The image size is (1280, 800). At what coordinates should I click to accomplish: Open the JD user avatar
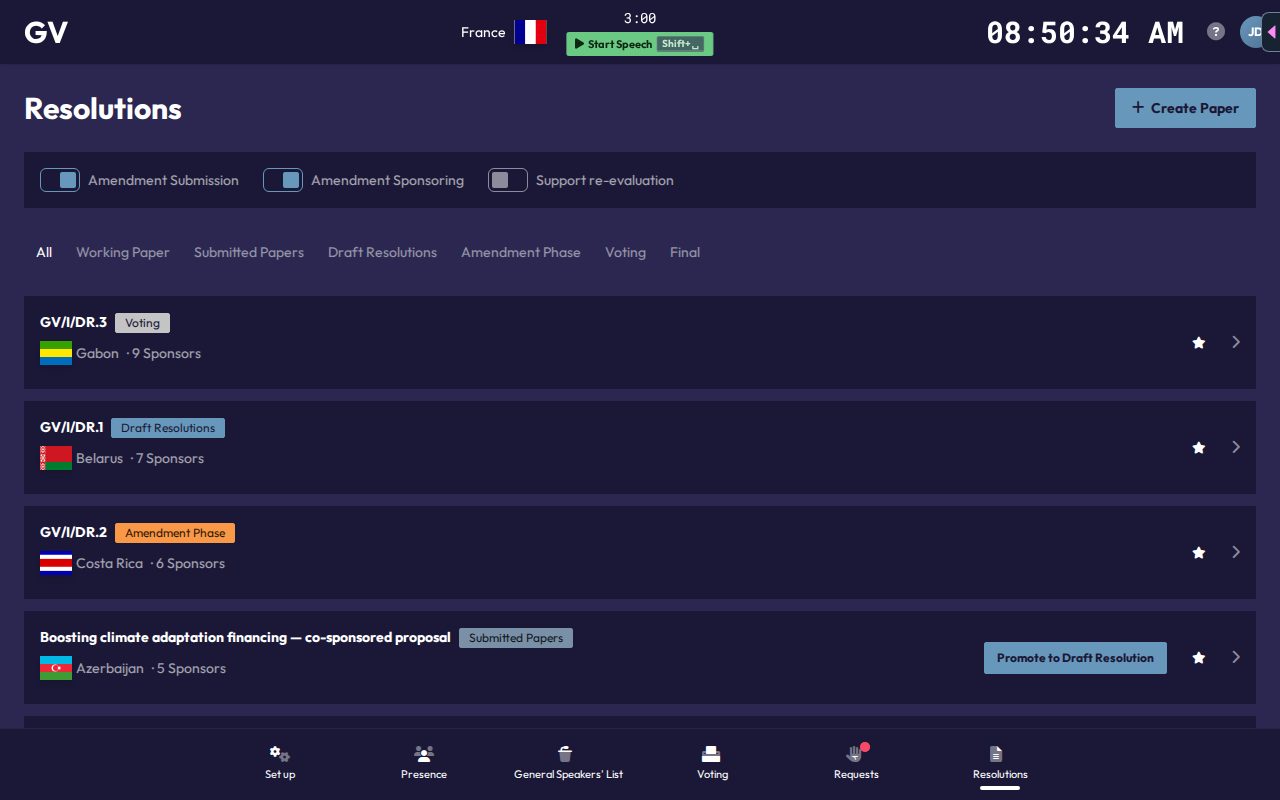click(x=1253, y=32)
